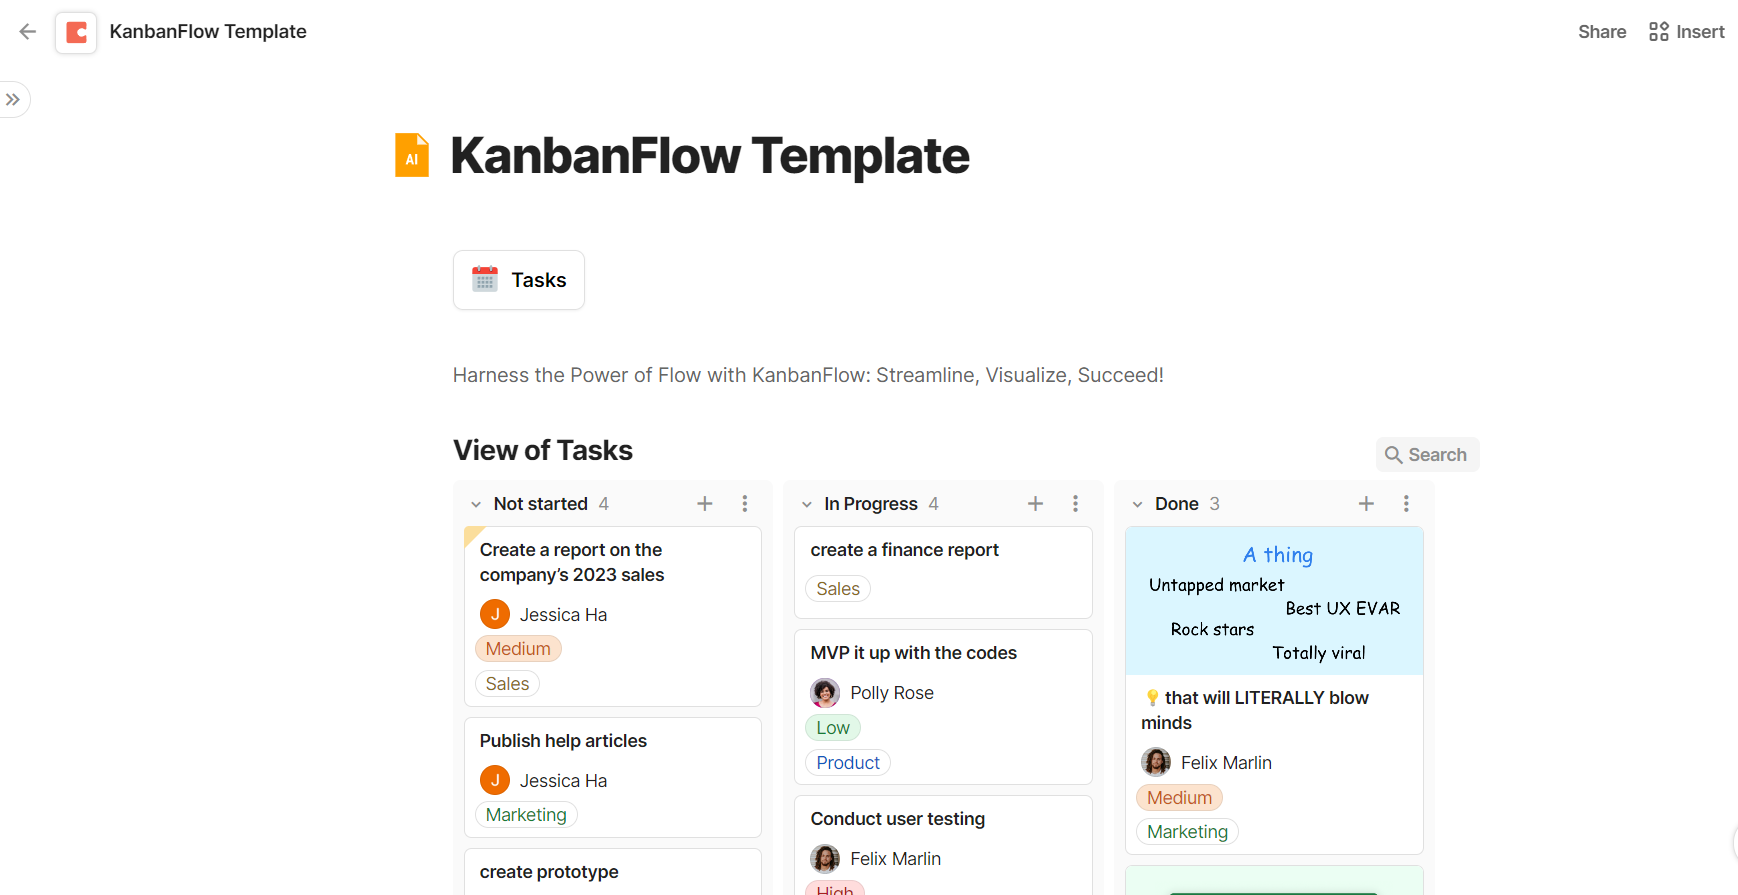This screenshot has width=1738, height=895.
Task: Click the back arrow in the top bar
Action: pos(27,31)
